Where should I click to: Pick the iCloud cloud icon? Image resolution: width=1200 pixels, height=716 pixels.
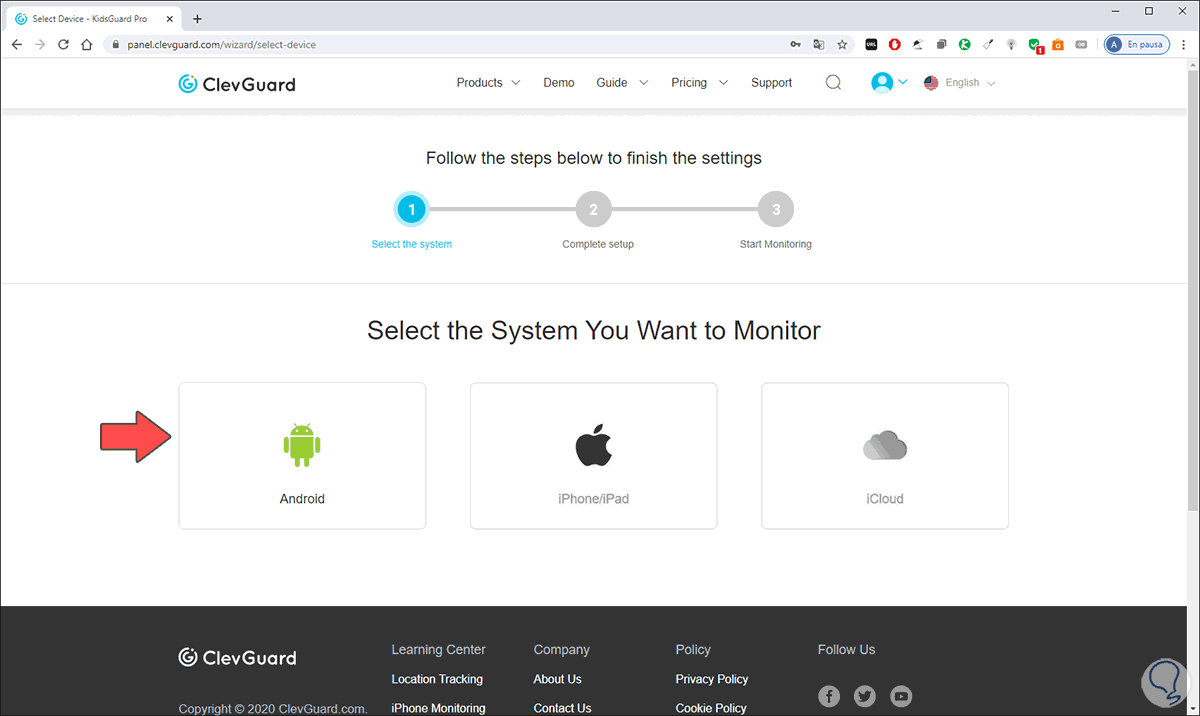click(x=885, y=446)
